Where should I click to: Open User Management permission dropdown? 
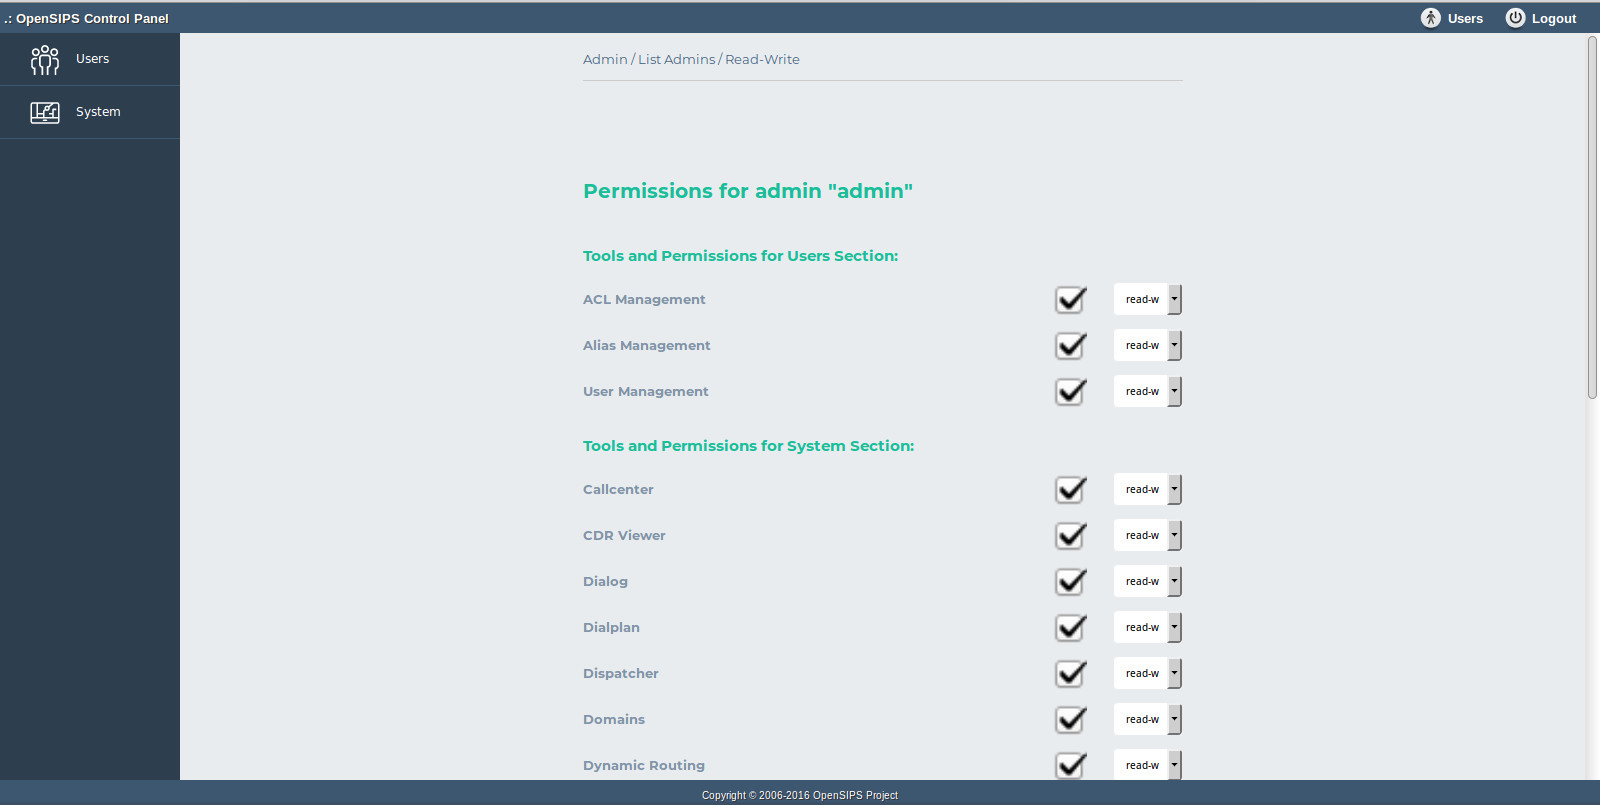pos(1148,391)
